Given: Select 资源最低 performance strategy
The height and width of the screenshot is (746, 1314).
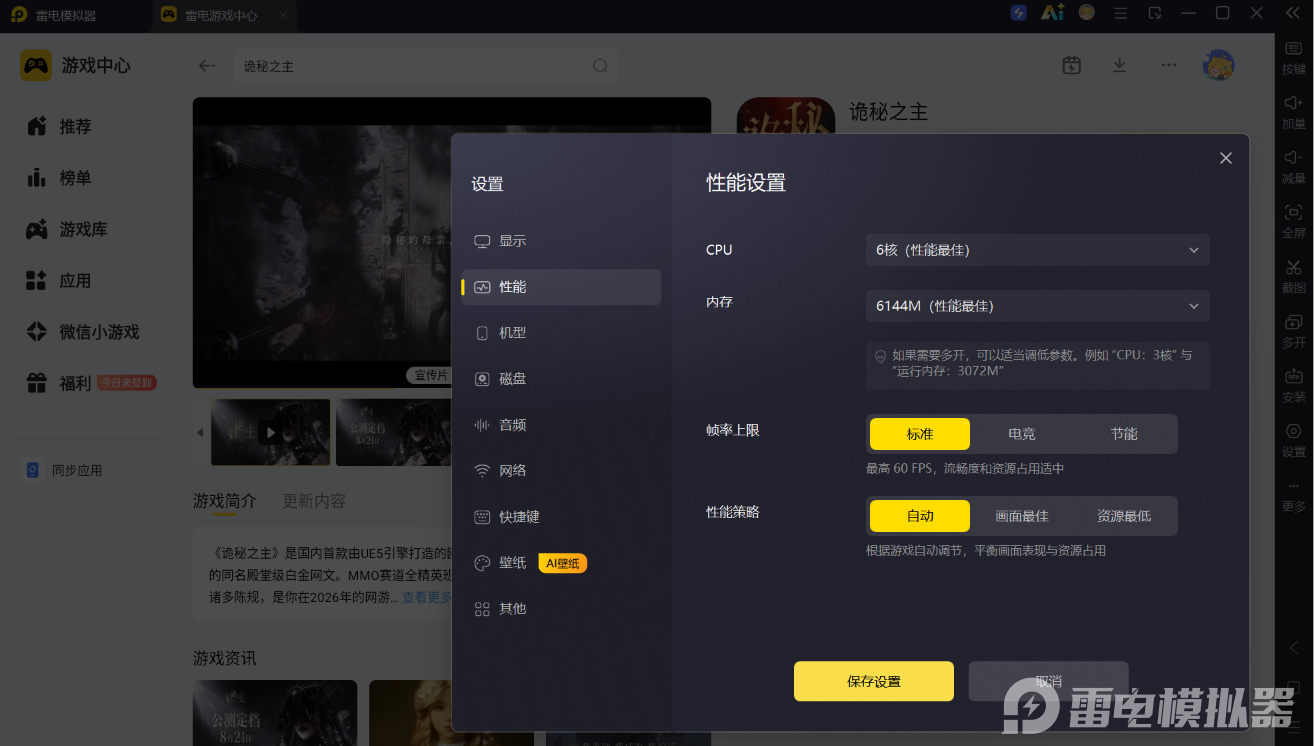Looking at the screenshot, I should coord(1124,516).
